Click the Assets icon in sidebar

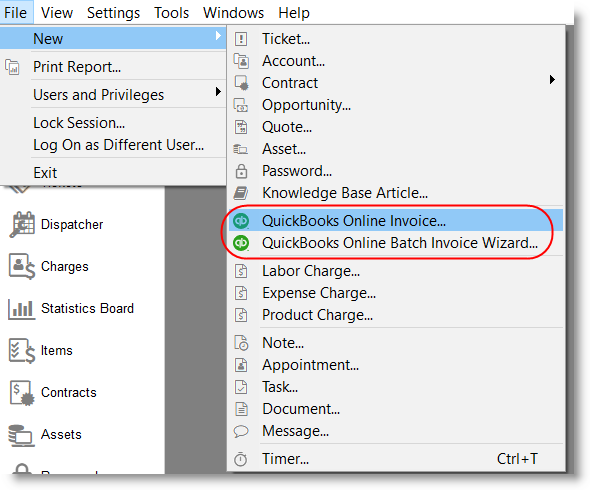tap(21, 435)
